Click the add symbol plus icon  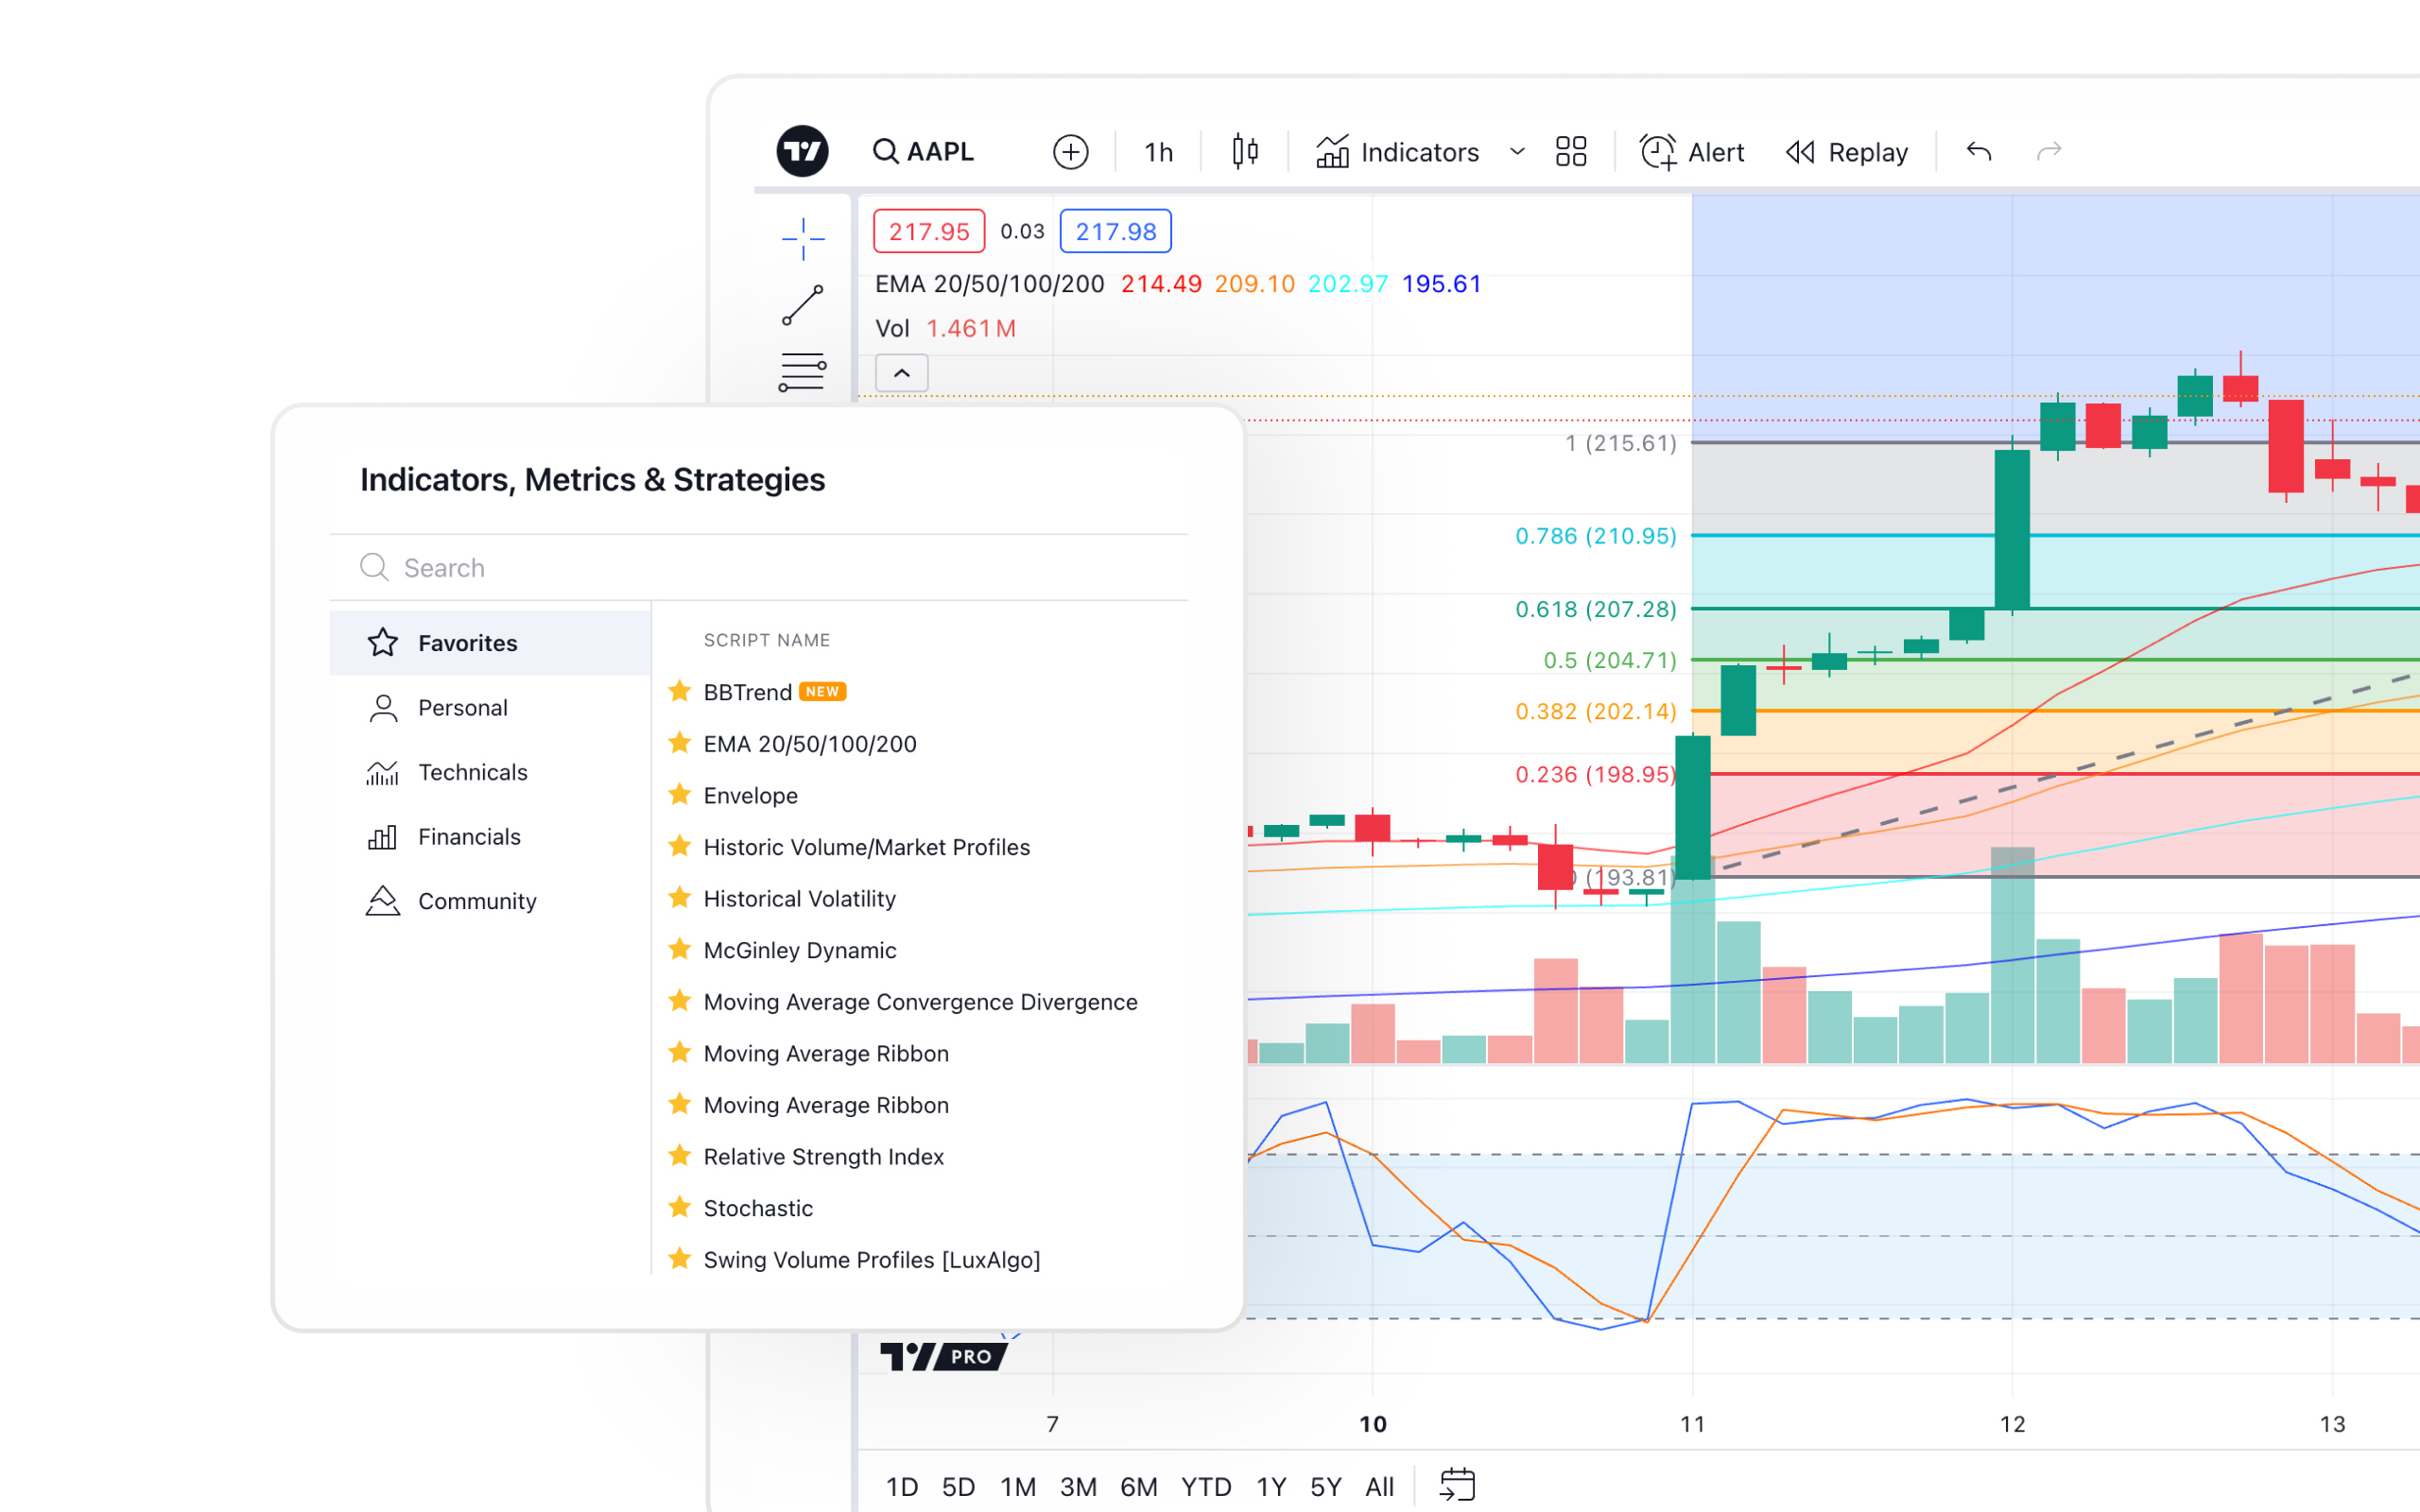tap(1070, 152)
